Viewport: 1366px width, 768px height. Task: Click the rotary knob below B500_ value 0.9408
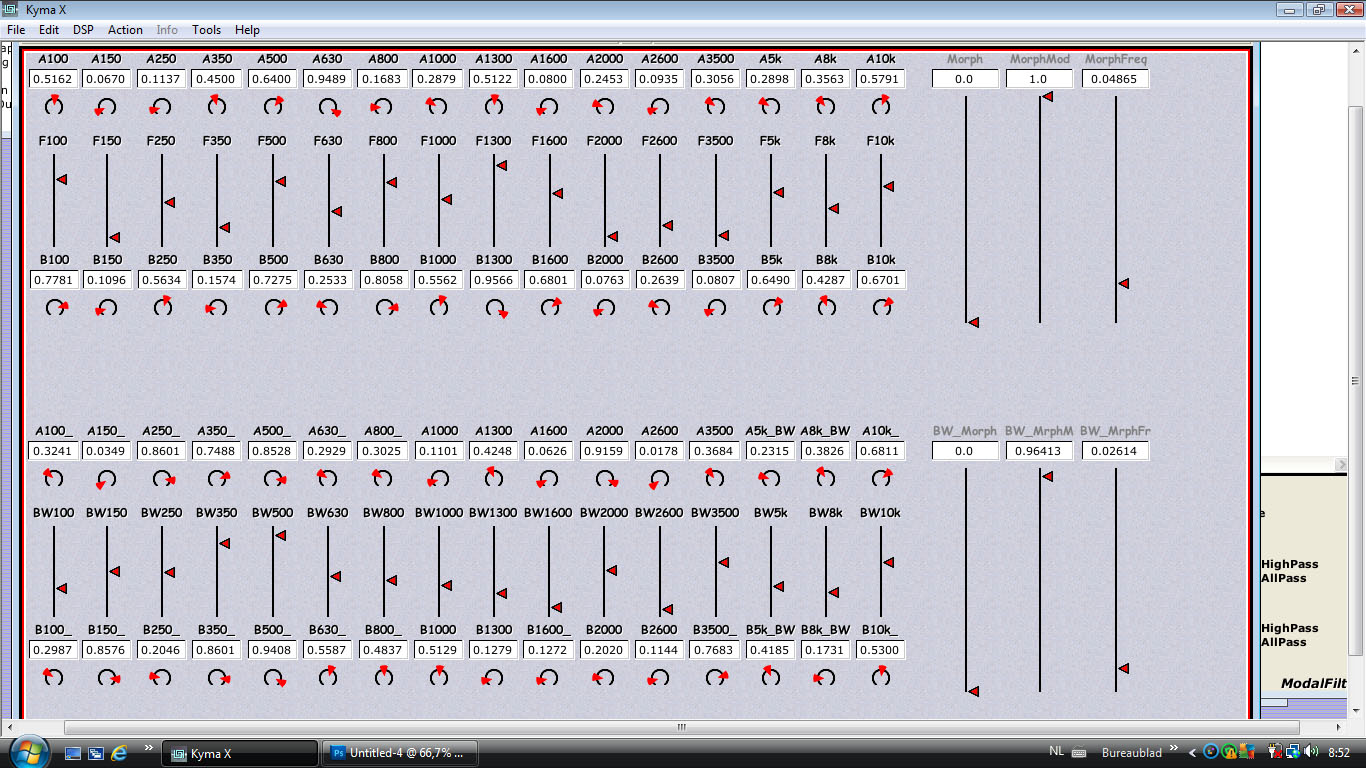[x=273, y=678]
